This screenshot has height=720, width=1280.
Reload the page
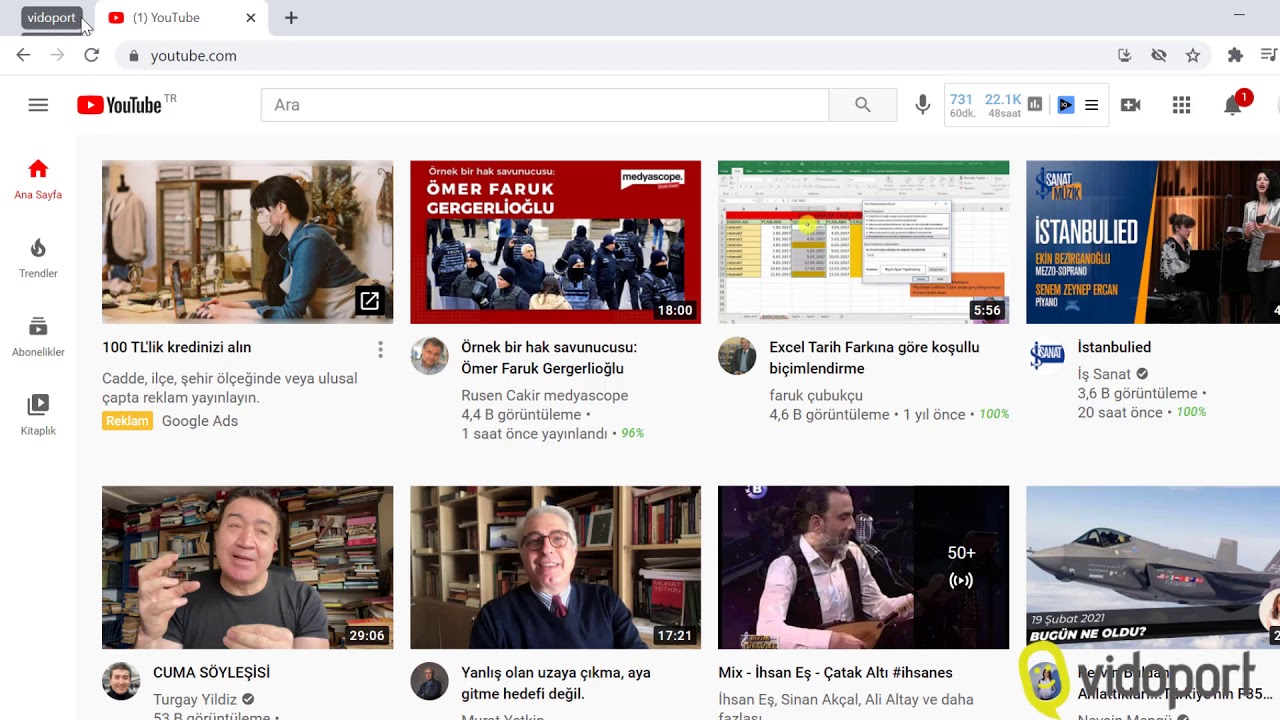[91, 55]
